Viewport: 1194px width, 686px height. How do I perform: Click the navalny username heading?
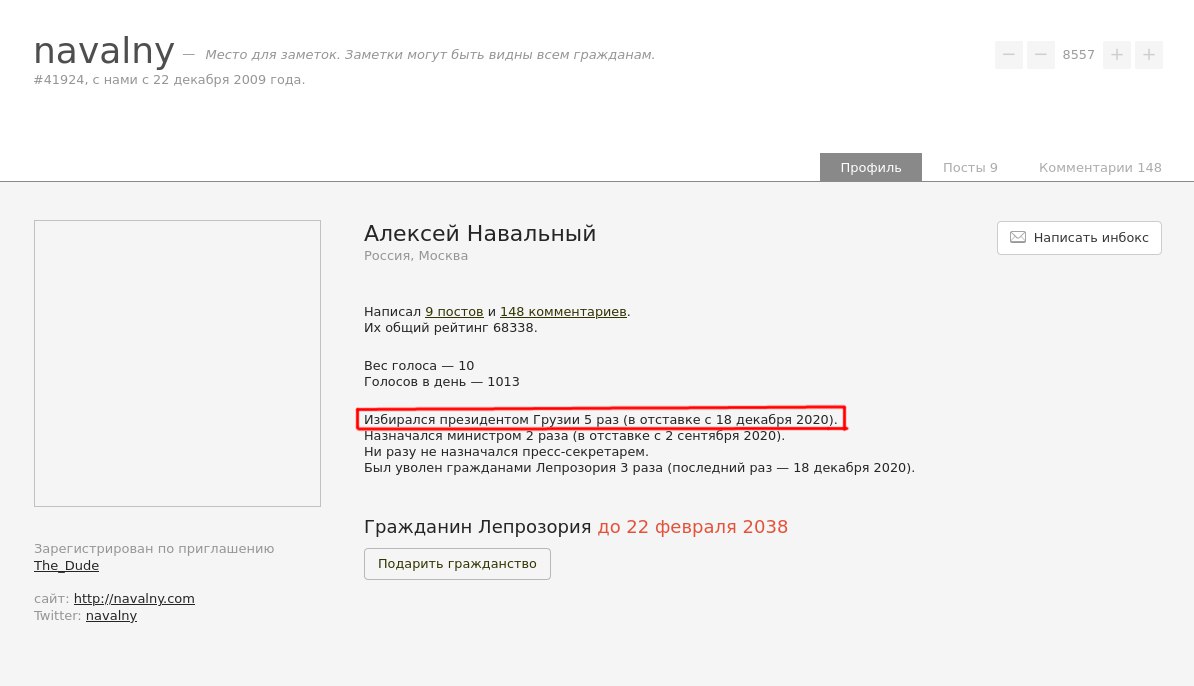(x=104, y=51)
